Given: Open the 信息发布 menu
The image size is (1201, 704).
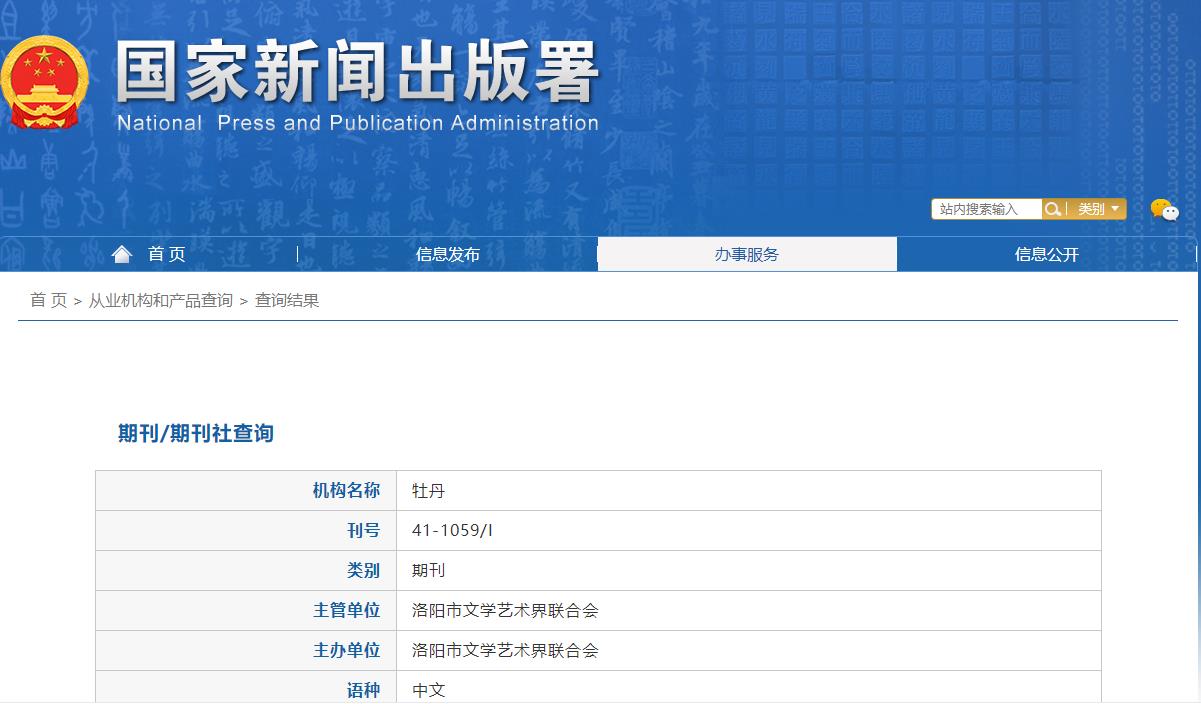Looking at the screenshot, I should (447, 253).
